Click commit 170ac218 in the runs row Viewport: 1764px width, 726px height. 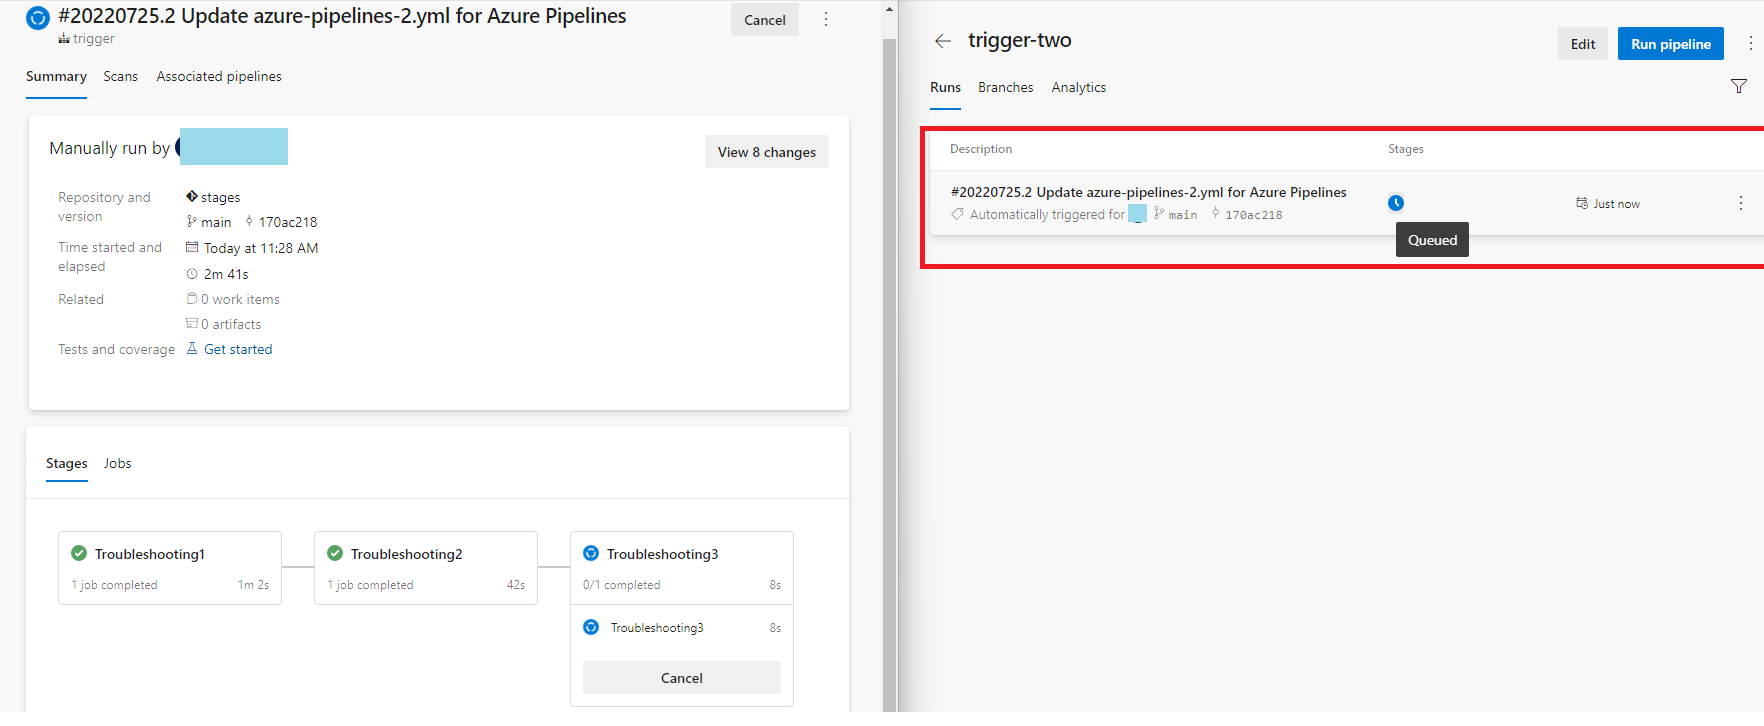pyautogui.click(x=1254, y=215)
